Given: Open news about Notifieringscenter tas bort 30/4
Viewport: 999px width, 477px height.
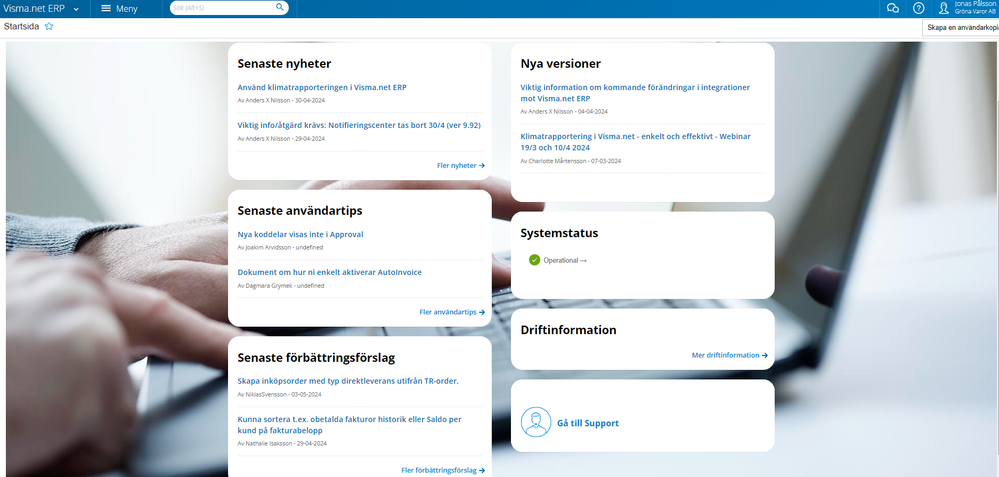Looking at the screenshot, I should coord(359,125).
